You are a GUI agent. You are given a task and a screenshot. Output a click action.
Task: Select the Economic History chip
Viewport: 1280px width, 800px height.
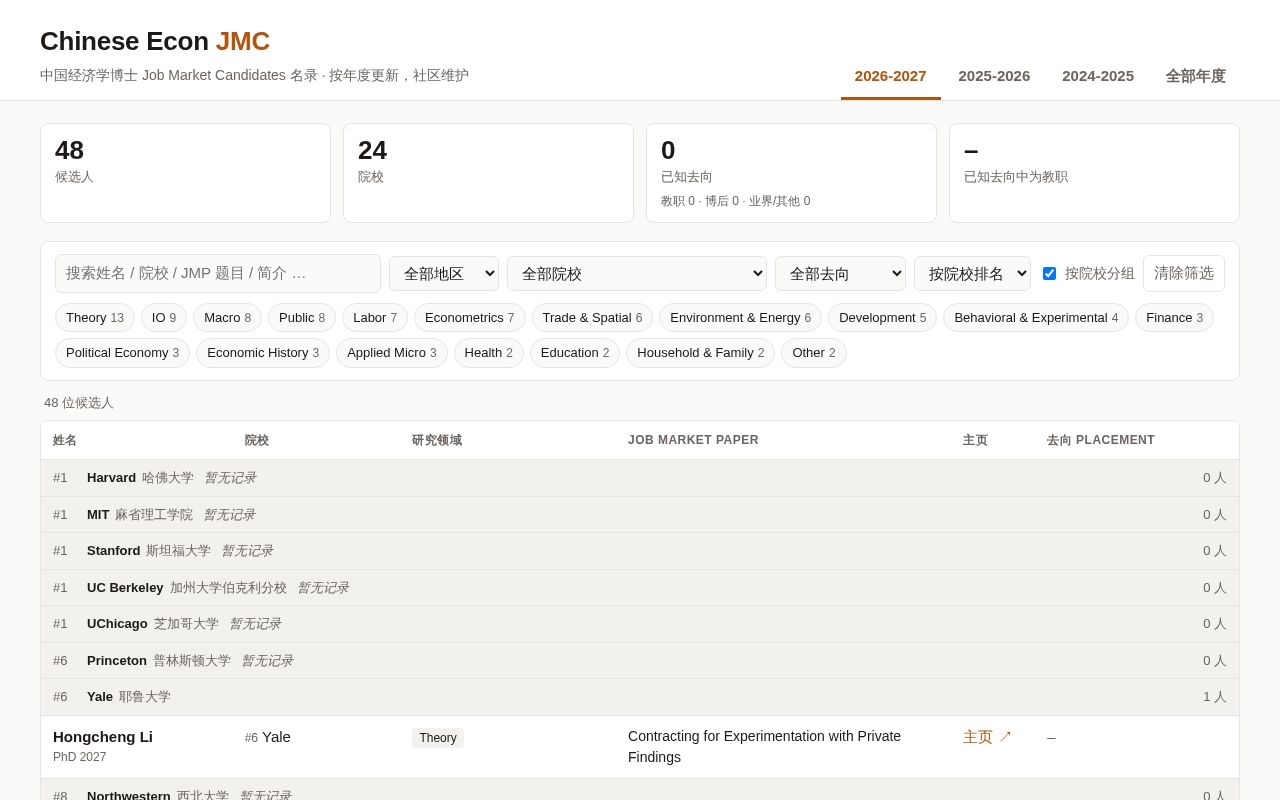pos(263,353)
